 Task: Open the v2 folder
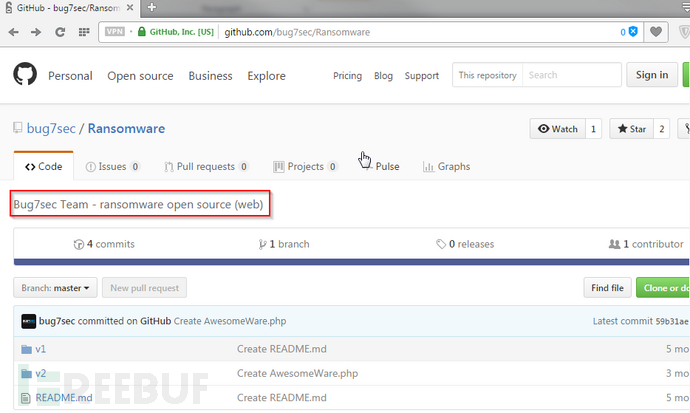click(40, 373)
